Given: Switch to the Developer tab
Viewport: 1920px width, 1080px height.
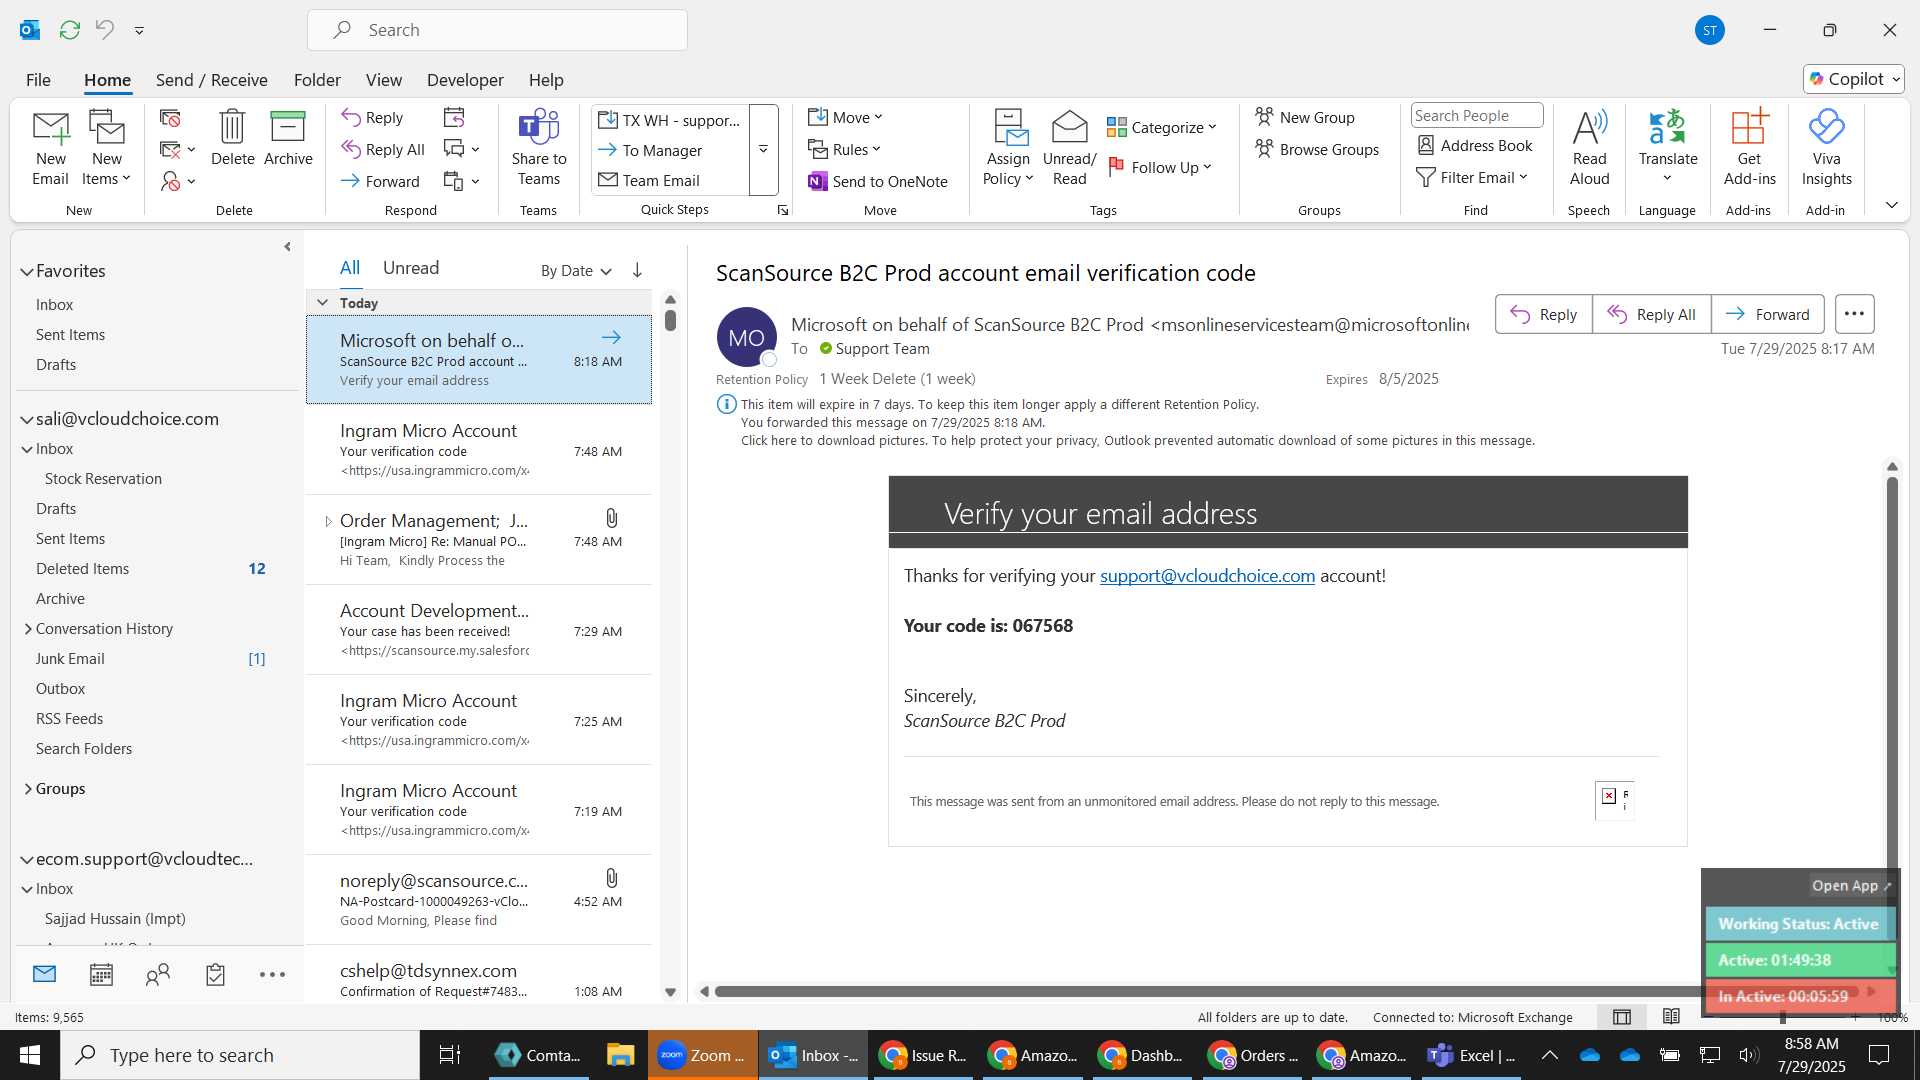Looking at the screenshot, I should click(465, 80).
